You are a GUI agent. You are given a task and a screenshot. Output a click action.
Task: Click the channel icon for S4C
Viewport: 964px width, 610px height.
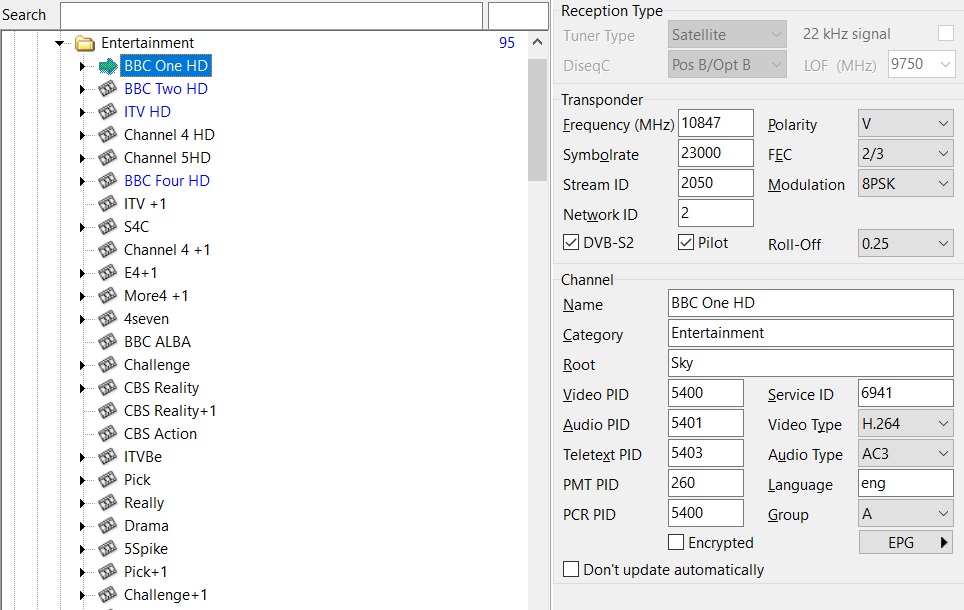click(x=108, y=227)
